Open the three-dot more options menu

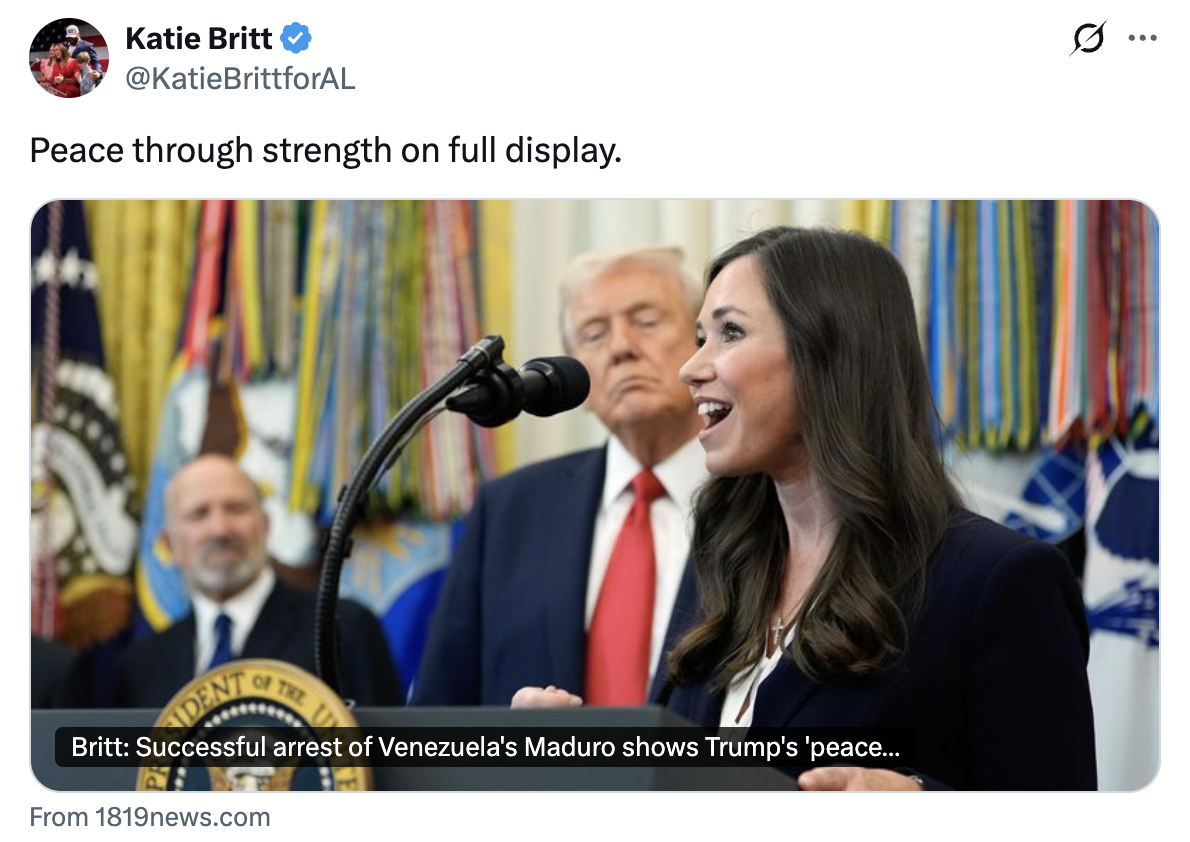coord(1142,38)
